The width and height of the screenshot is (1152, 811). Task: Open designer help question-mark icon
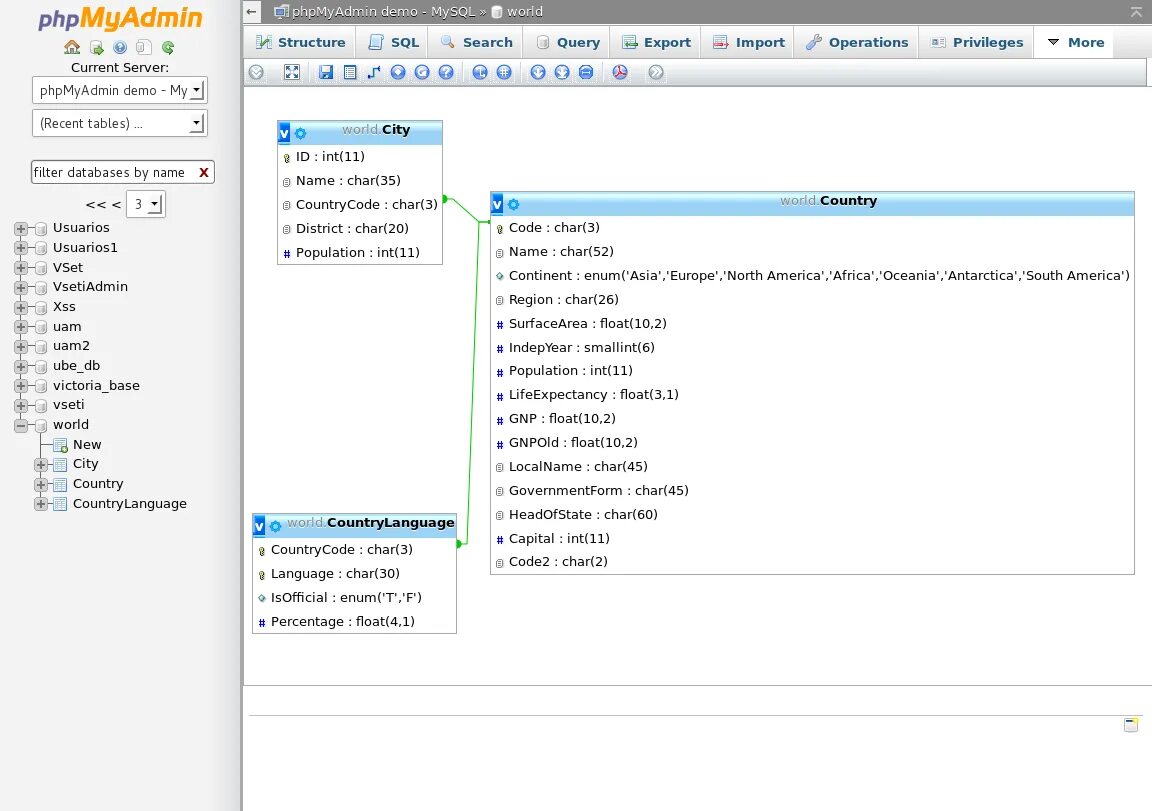tap(446, 72)
